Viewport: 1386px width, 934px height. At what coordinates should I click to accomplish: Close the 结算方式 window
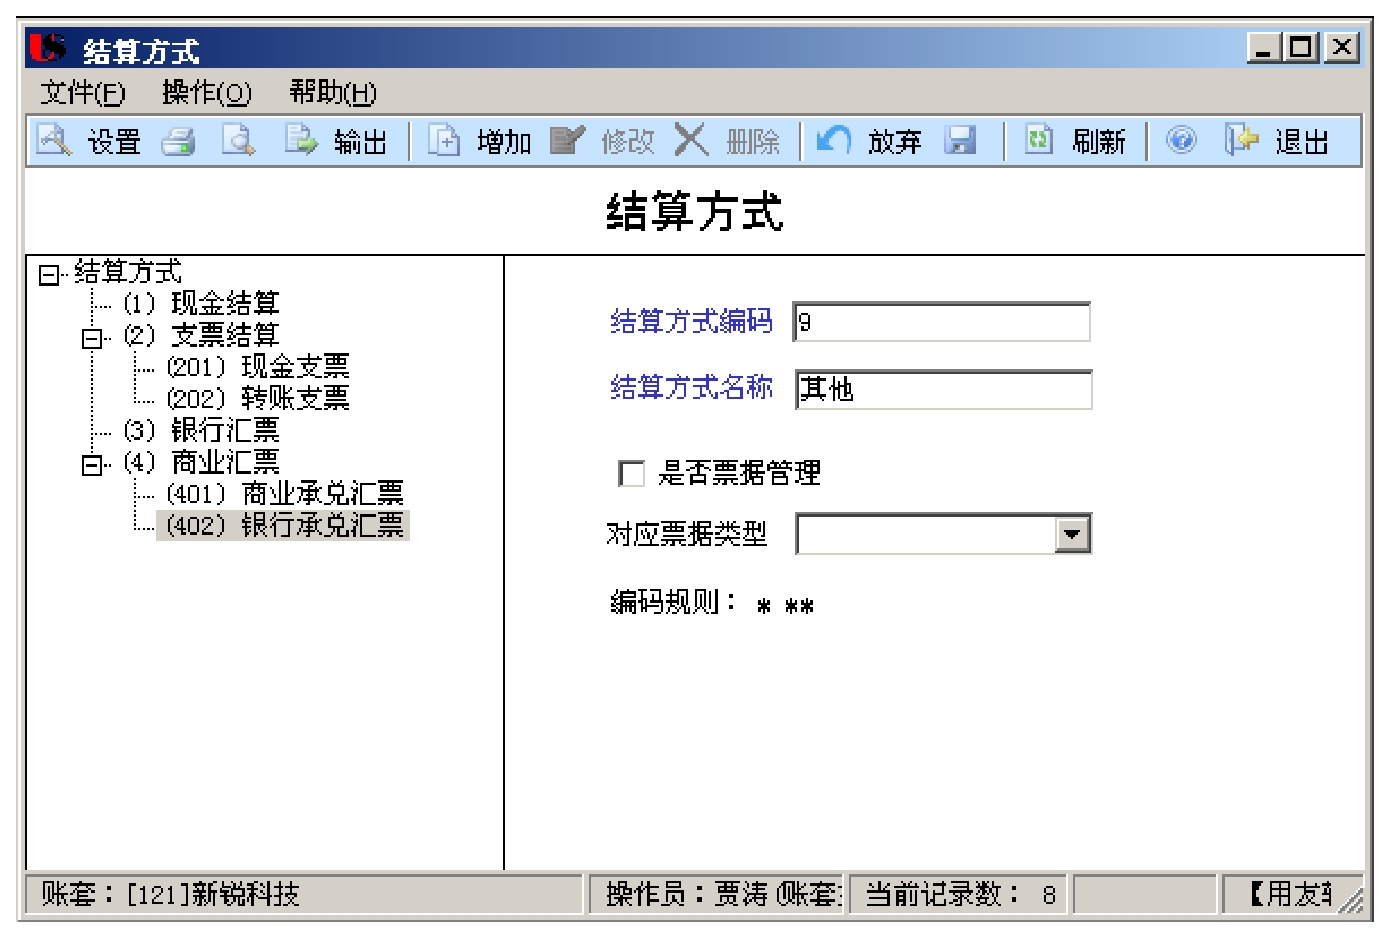[1342, 47]
